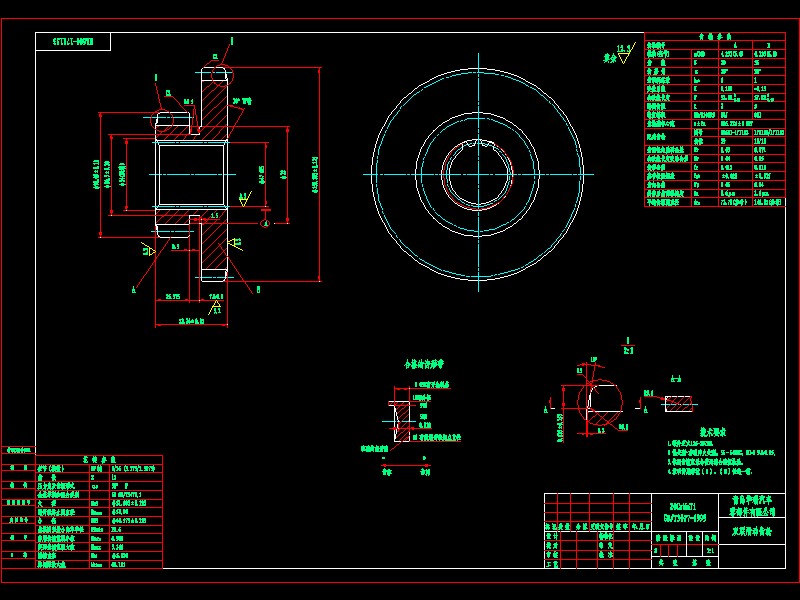Select the synchronizer tooth profile detail sketch

pyautogui.click(x=402, y=421)
